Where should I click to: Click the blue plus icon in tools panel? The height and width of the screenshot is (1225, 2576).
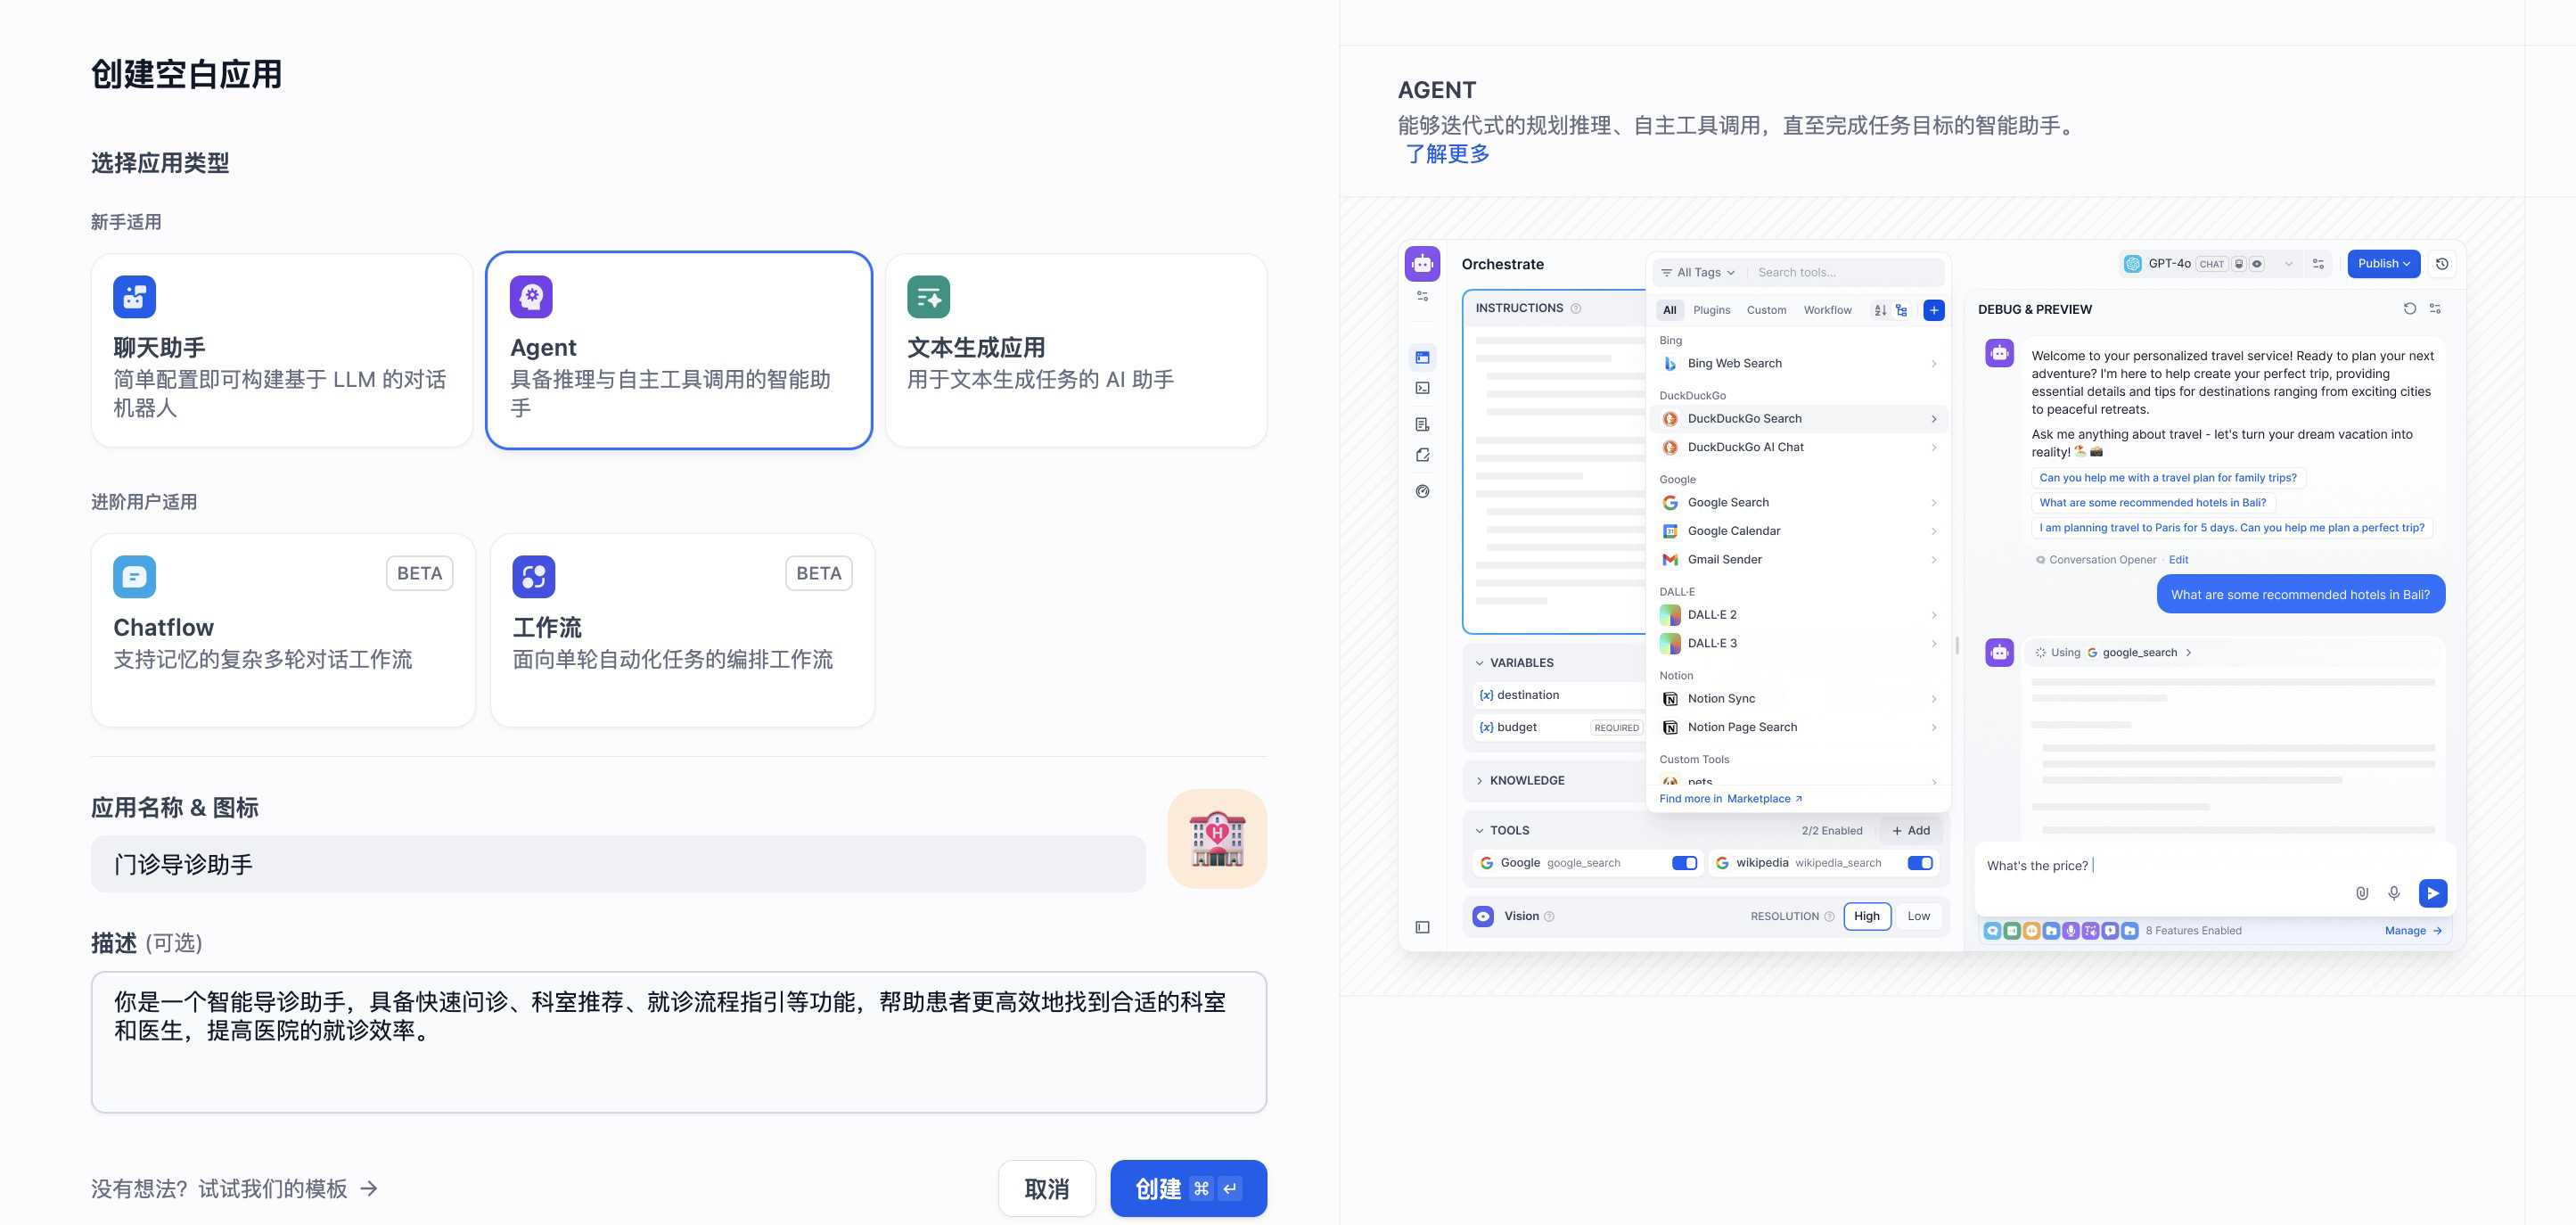[1934, 310]
